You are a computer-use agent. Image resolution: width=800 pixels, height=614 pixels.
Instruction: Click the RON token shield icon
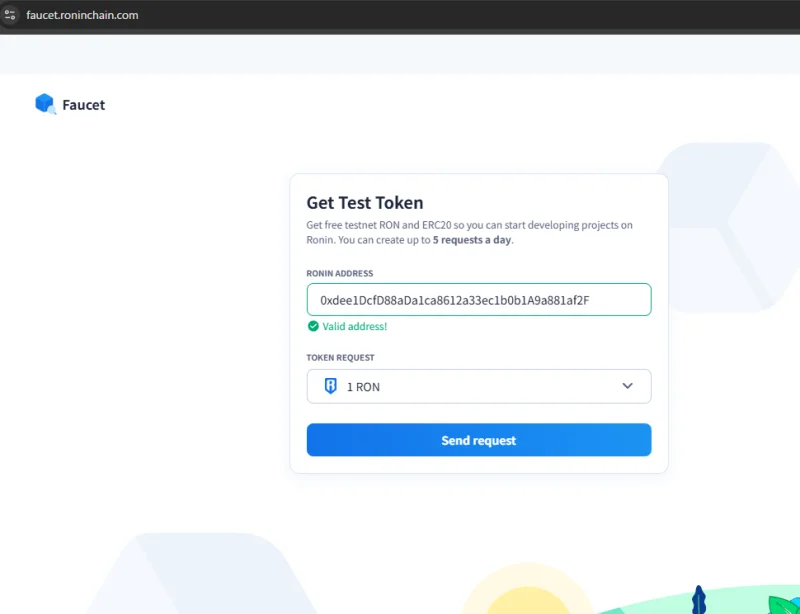click(331, 386)
